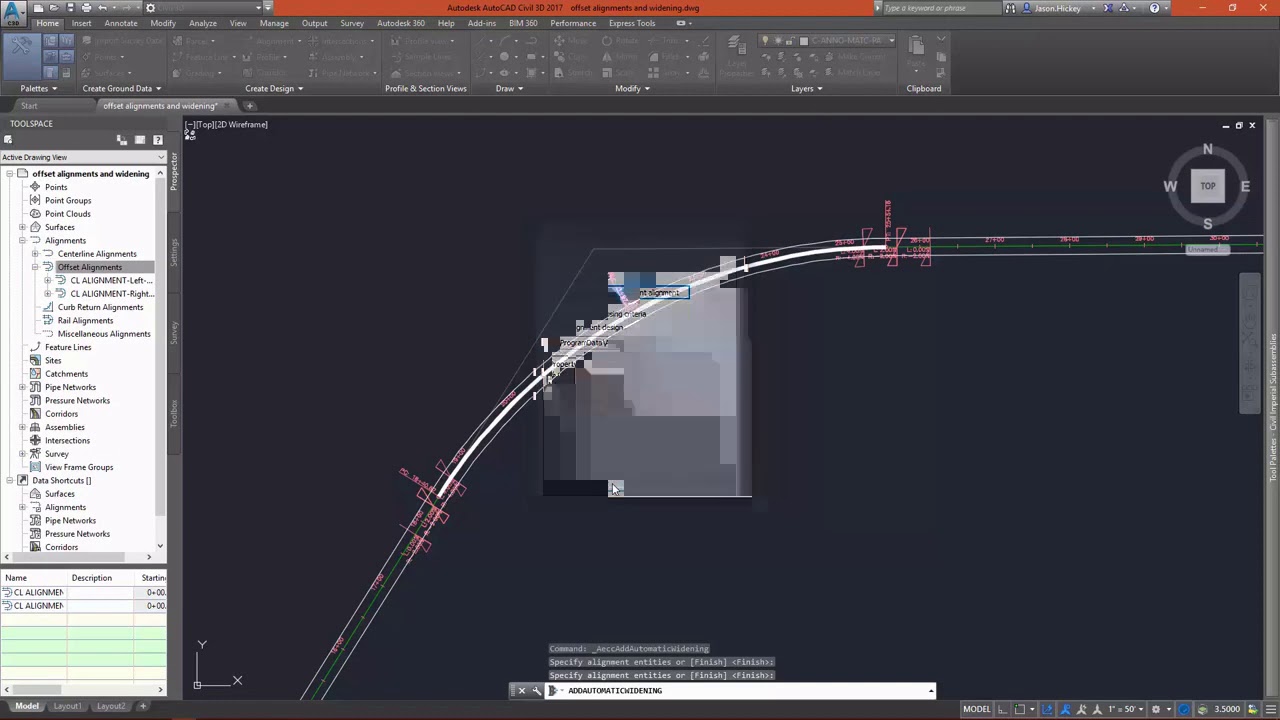Click the Point Clouds icon in tree

[x=35, y=214]
